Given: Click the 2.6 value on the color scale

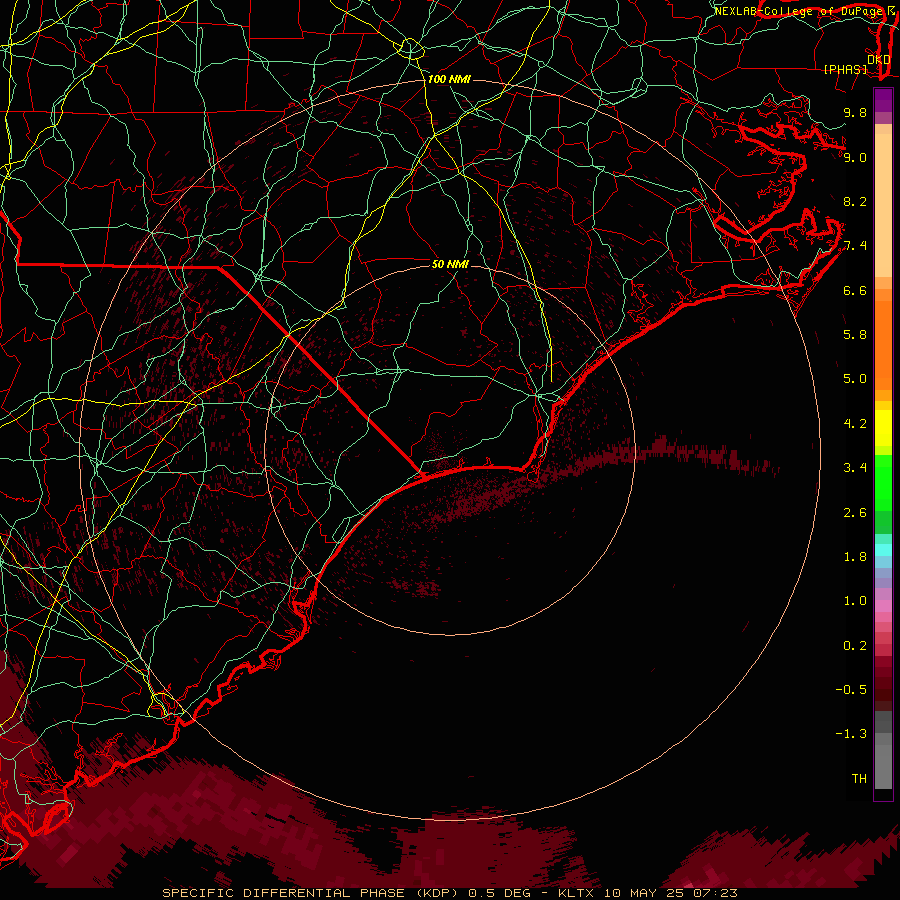Looking at the screenshot, I should tap(855, 513).
